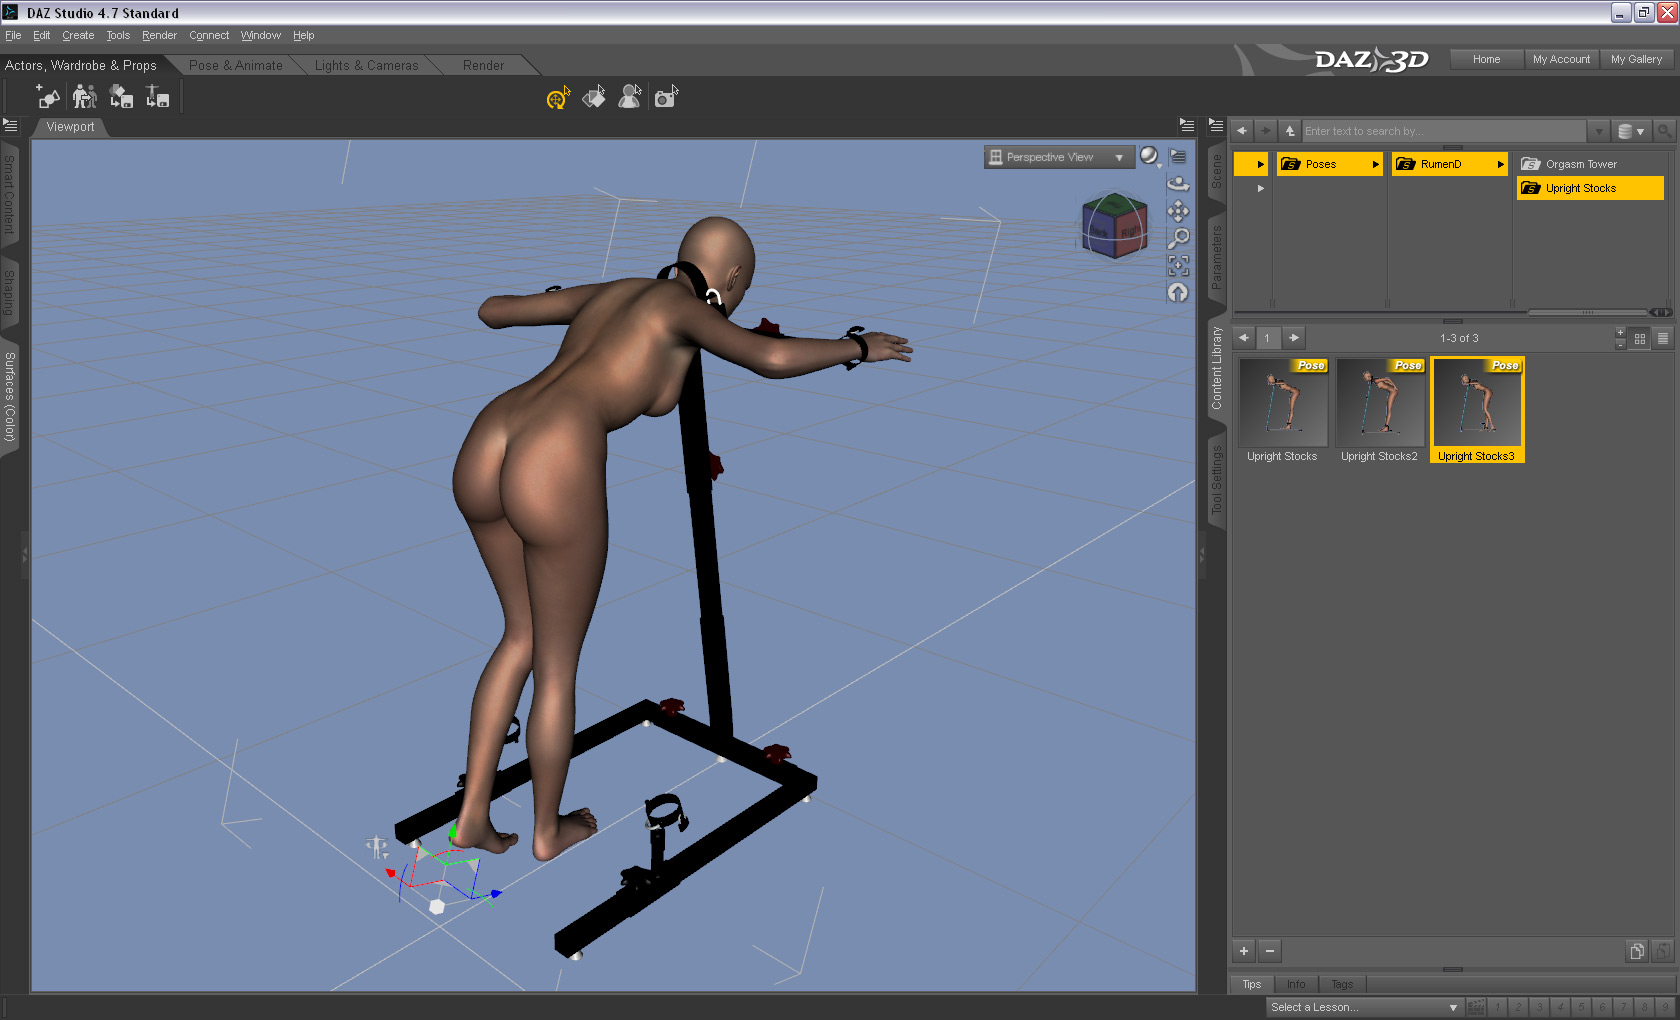This screenshot has width=1680, height=1020.
Task: Open My Account
Action: (1561, 59)
